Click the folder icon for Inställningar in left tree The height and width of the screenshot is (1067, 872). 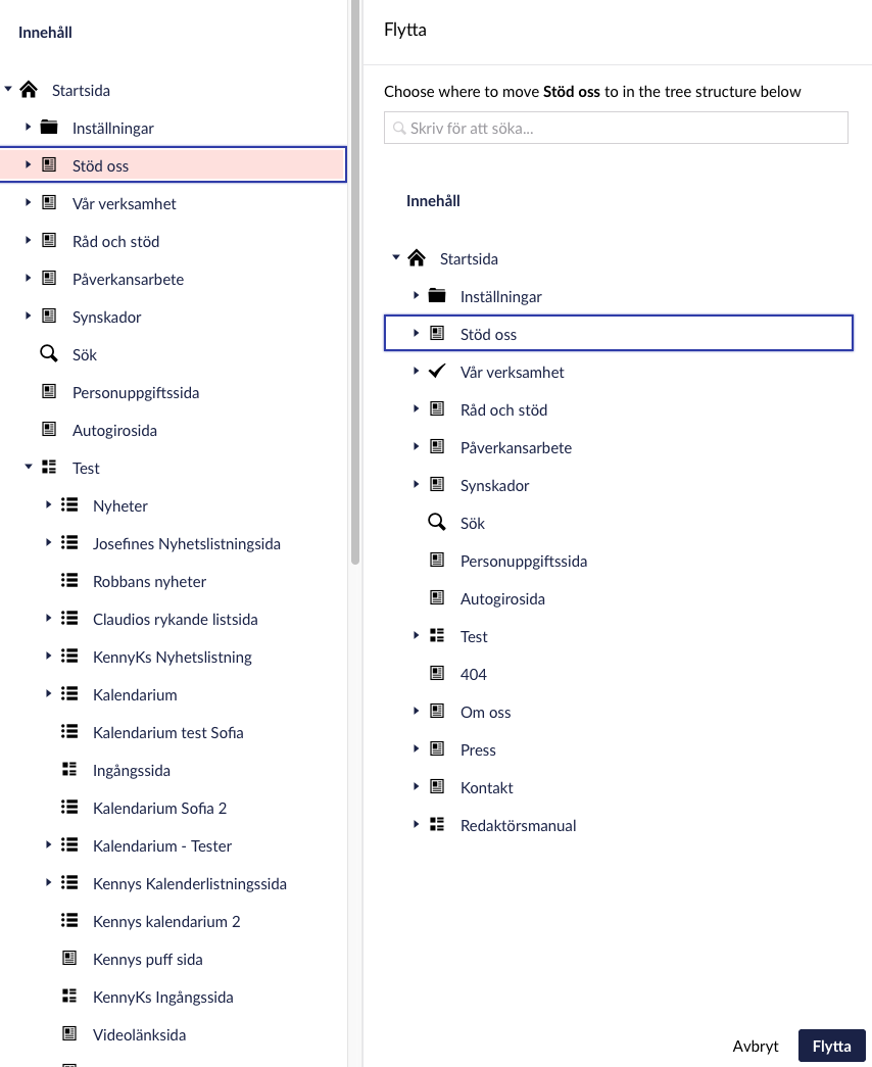coord(49,128)
